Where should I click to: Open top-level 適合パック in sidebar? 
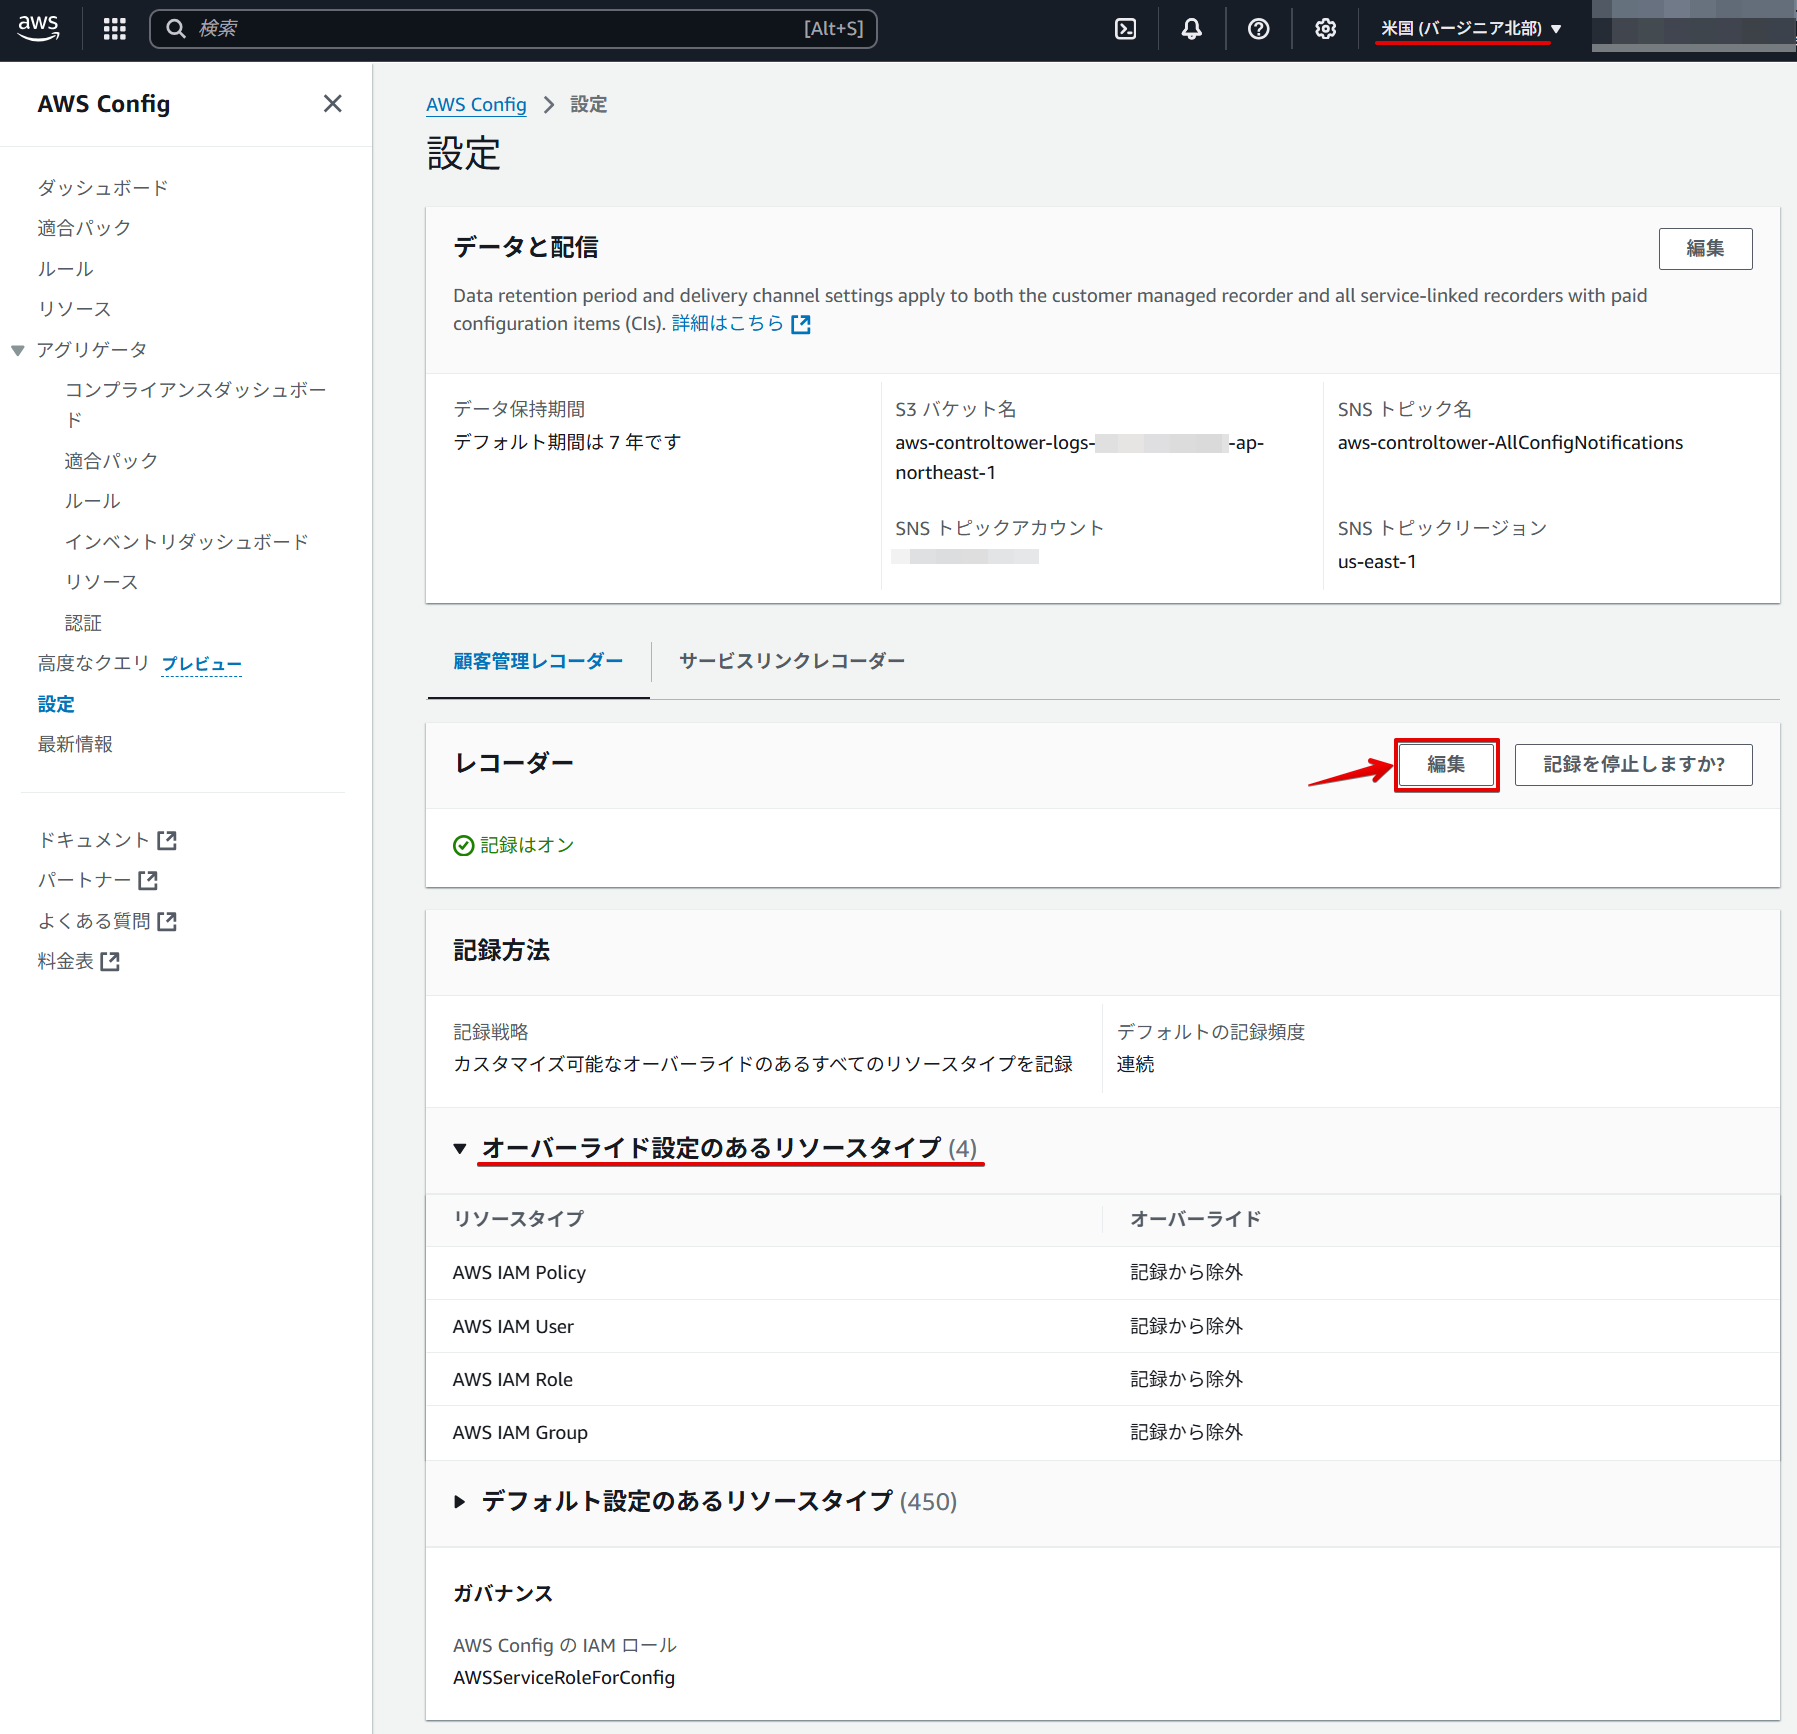click(84, 228)
